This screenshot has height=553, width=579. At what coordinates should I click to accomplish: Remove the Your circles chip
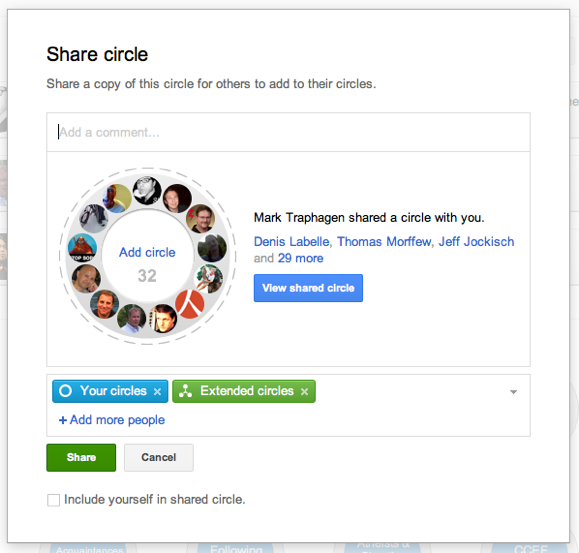click(x=157, y=392)
